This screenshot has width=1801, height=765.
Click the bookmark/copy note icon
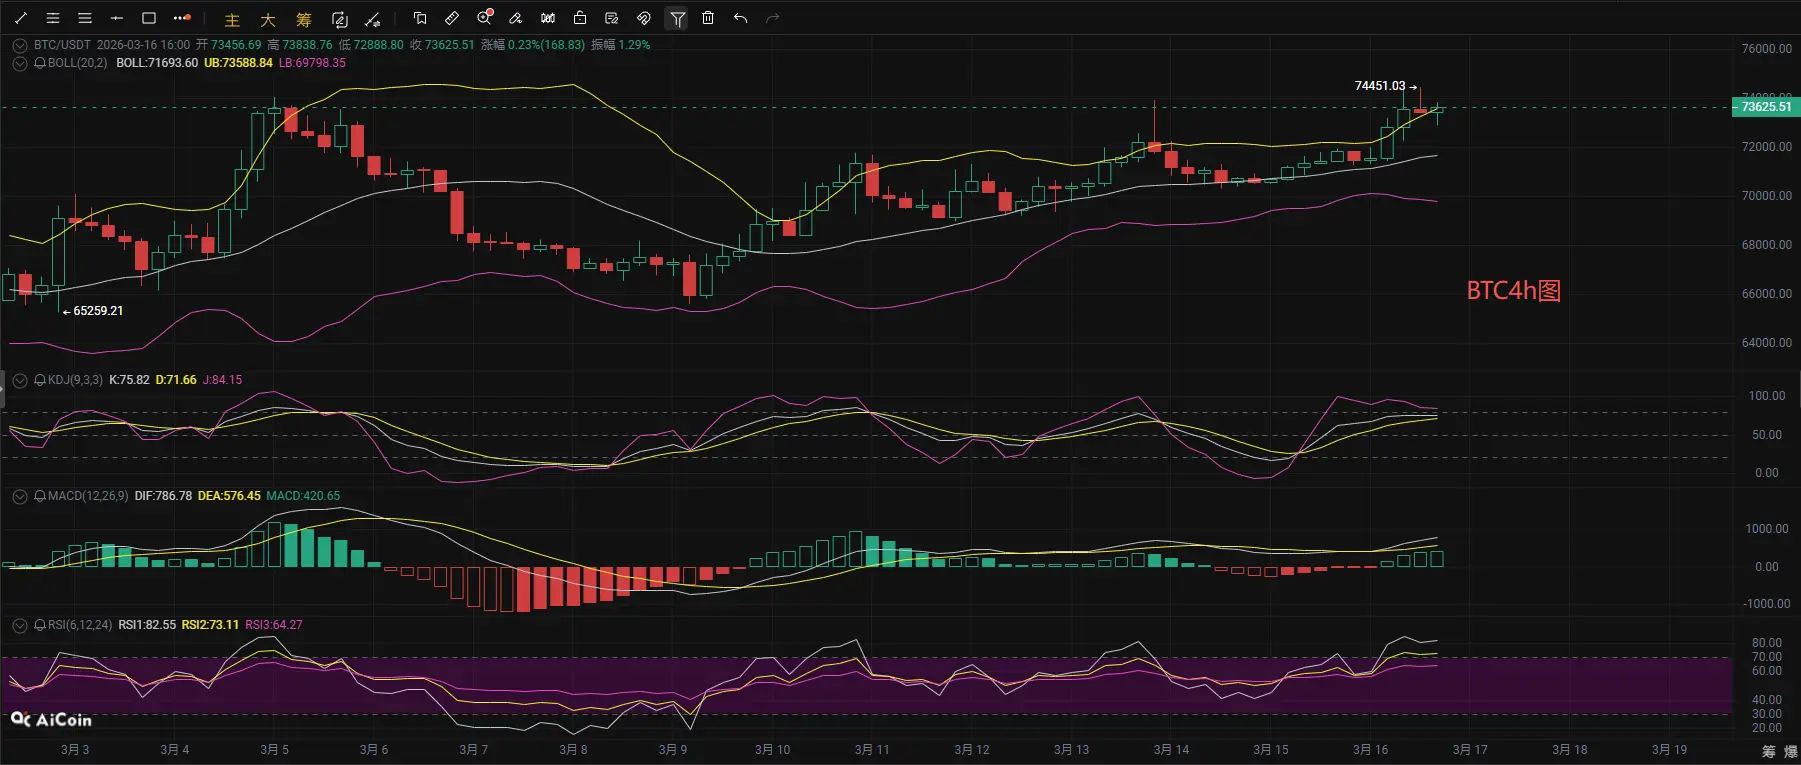tap(420, 18)
